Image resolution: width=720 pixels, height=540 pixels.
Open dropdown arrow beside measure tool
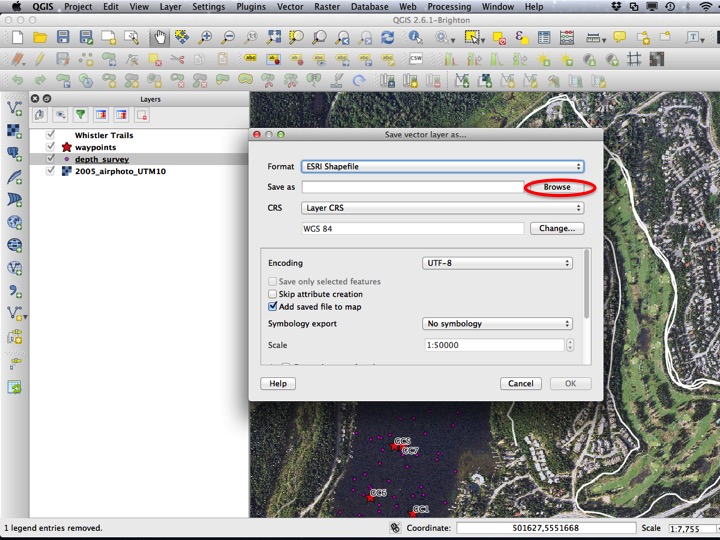pyautogui.click(x=604, y=40)
